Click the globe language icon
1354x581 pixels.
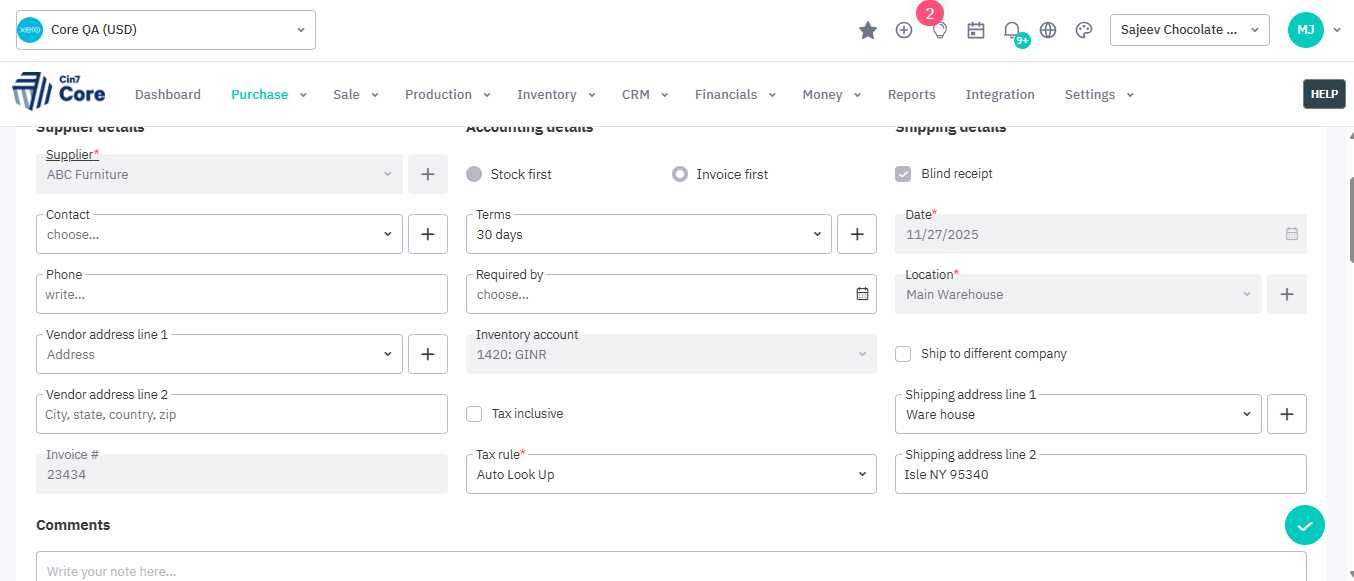[x=1048, y=30]
